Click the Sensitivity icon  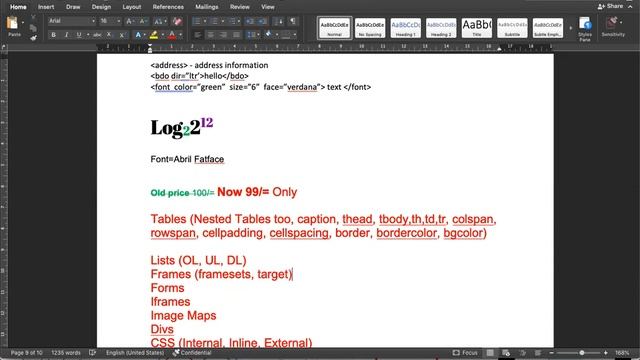click(x=613, y=27)
